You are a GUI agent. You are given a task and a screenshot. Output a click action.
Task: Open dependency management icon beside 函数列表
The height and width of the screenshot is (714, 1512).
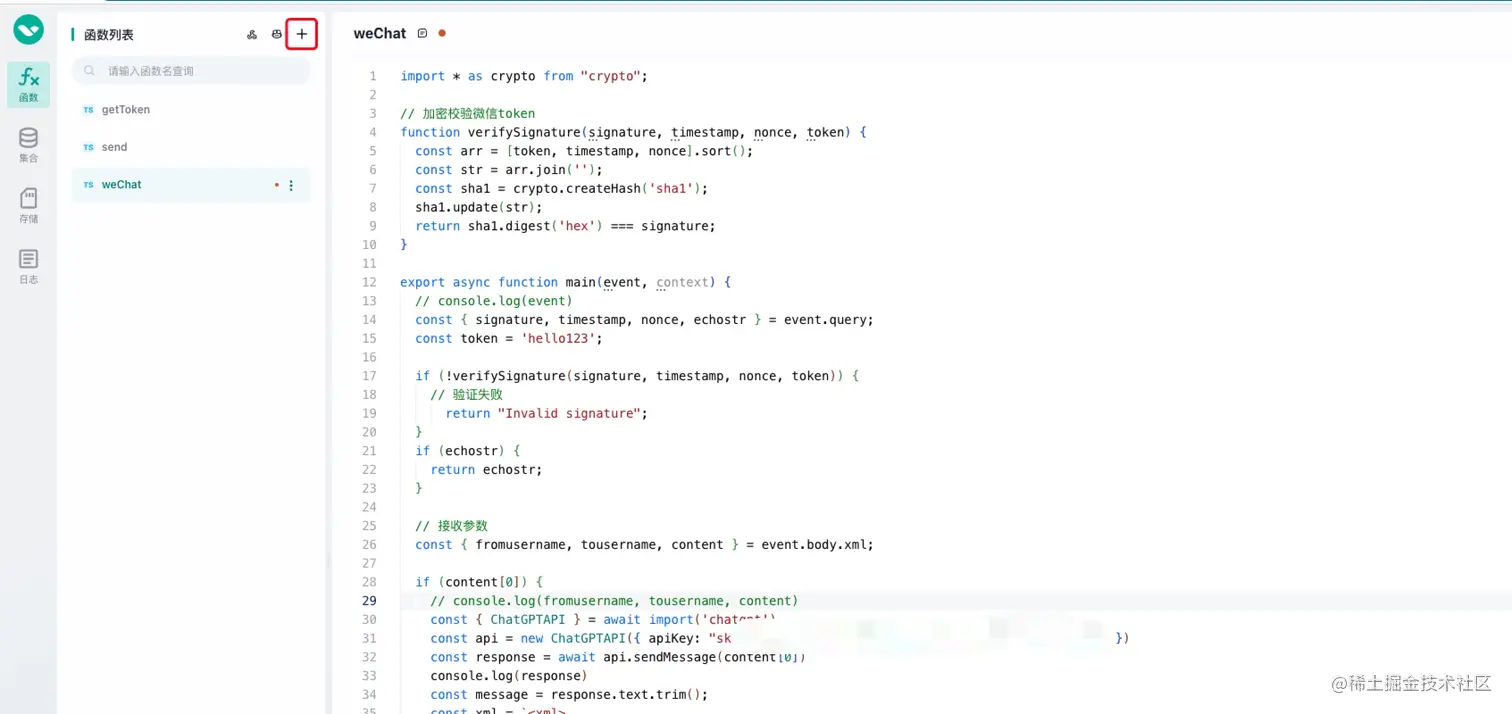tap(252, 35)
